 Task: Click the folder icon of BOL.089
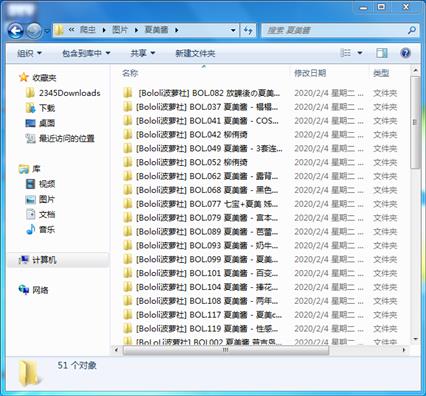pos(127,232)
